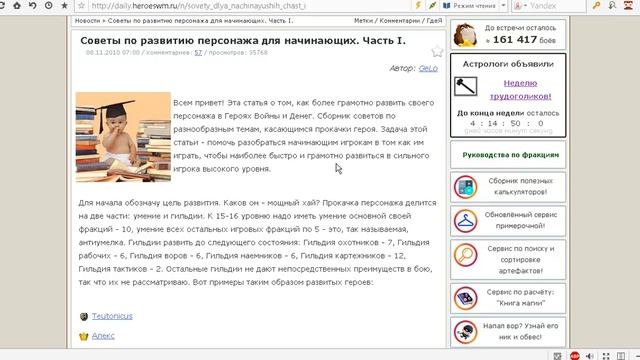Open author Qelo profile link
The height and width of the screenshot is (360, 640).
point(428,68)
